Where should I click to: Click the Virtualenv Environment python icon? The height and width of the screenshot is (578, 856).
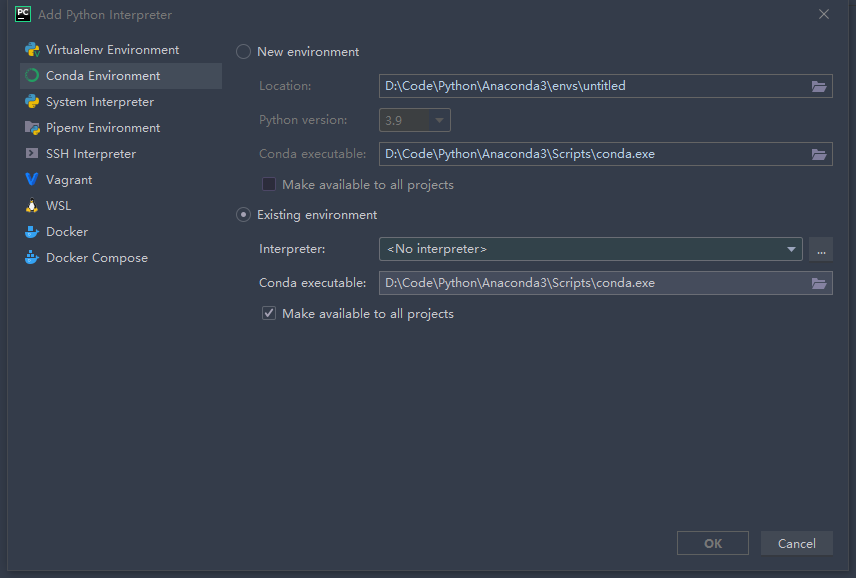32,50
